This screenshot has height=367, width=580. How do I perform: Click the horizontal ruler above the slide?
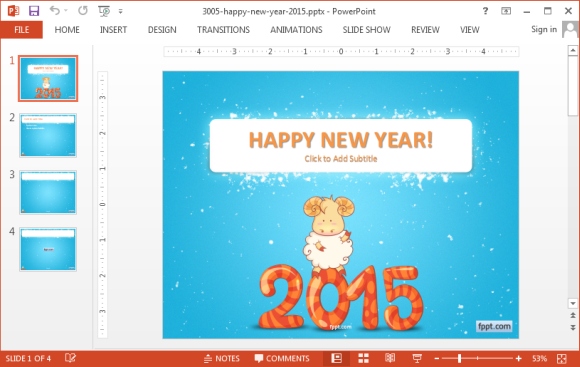click(x=341, y=51)
